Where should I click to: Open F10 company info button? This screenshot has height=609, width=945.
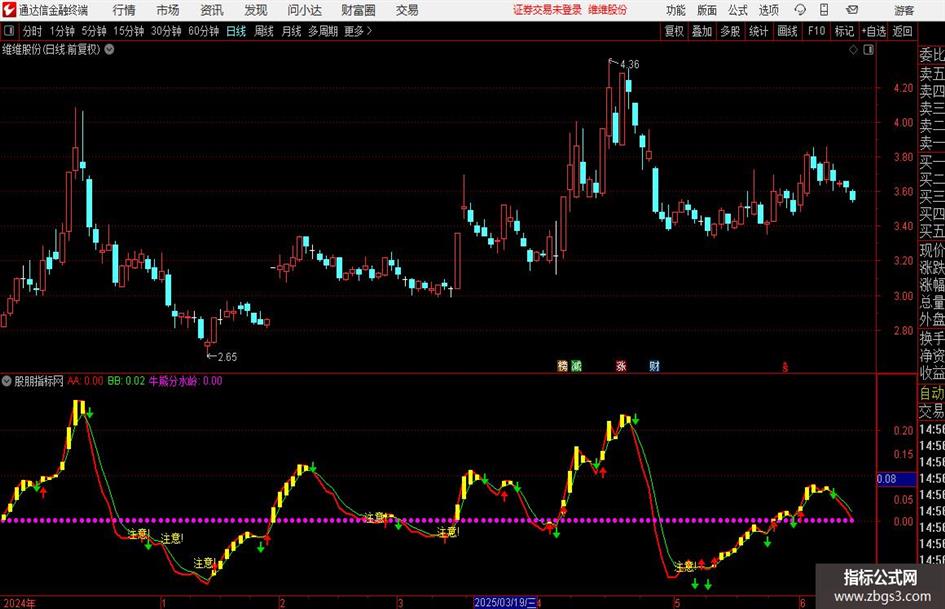coord(816,31)
